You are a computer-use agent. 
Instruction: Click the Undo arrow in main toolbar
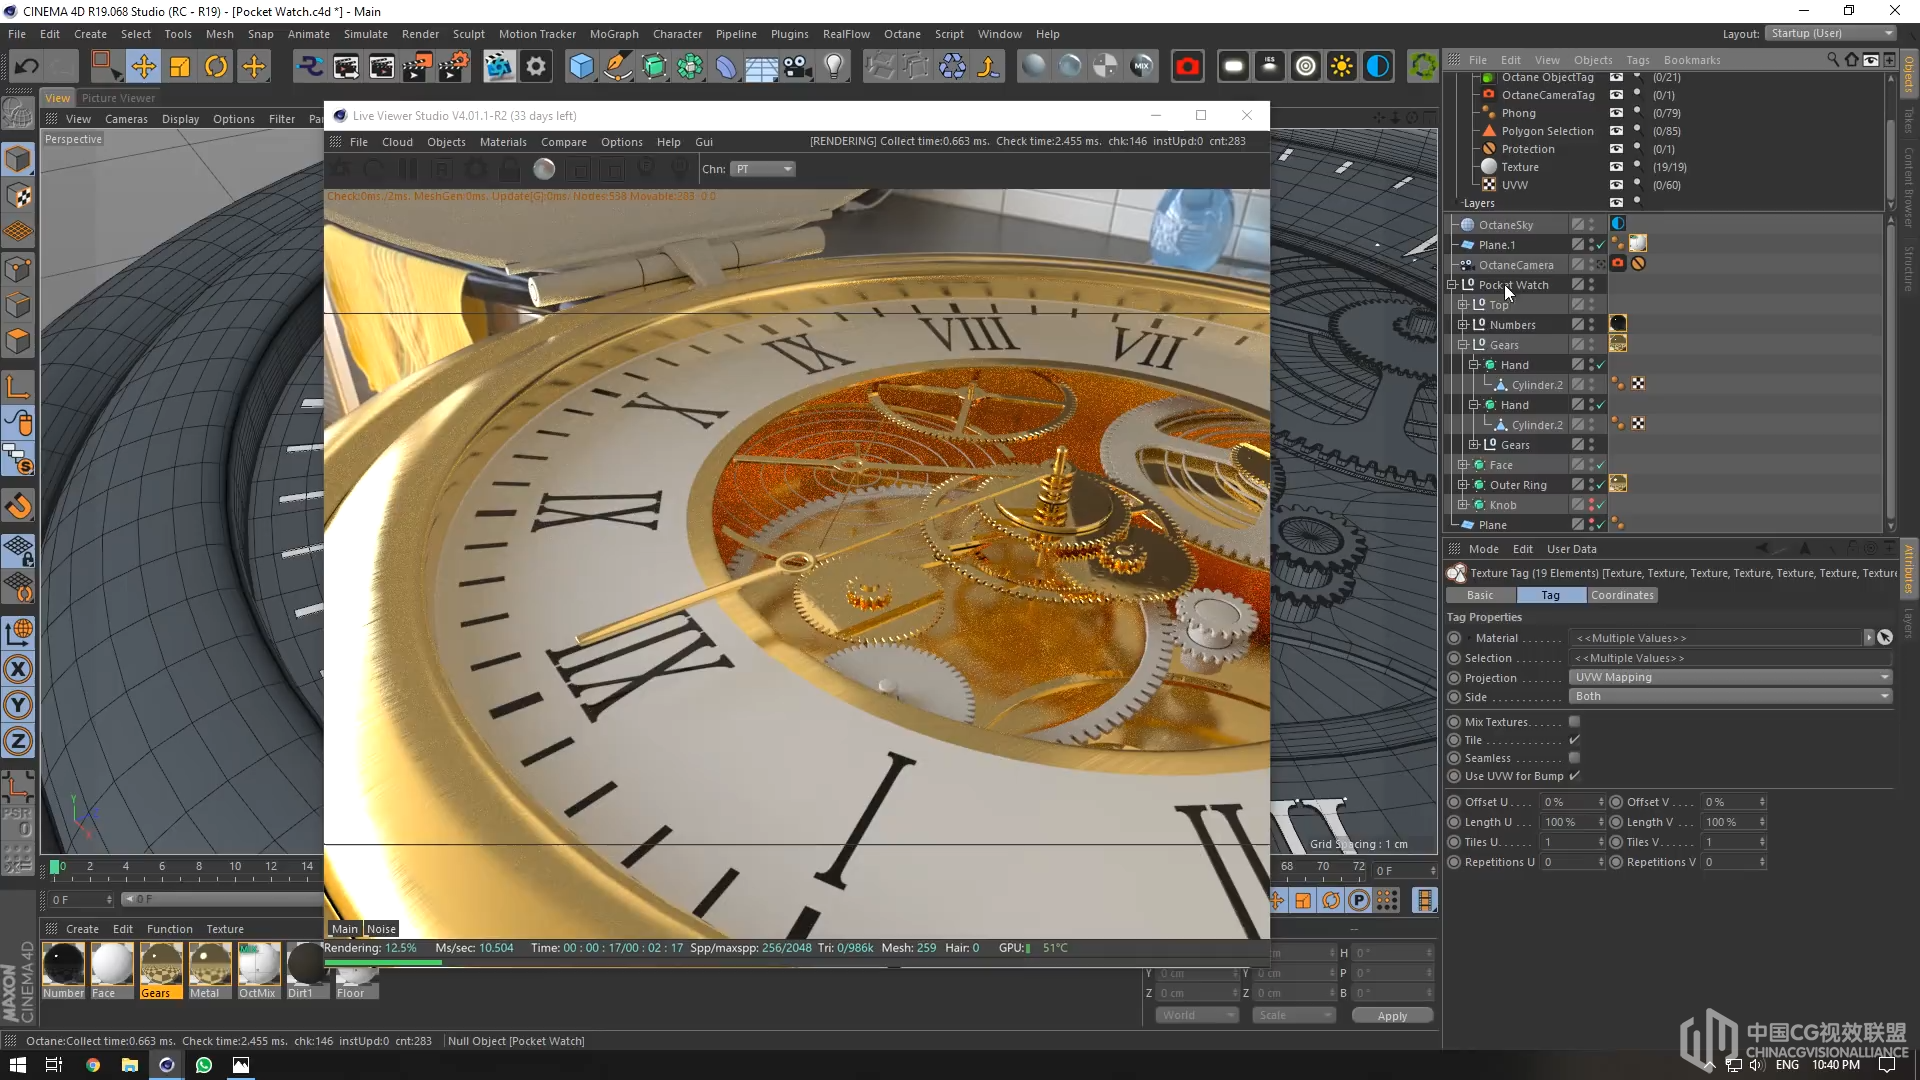[27, 67]
